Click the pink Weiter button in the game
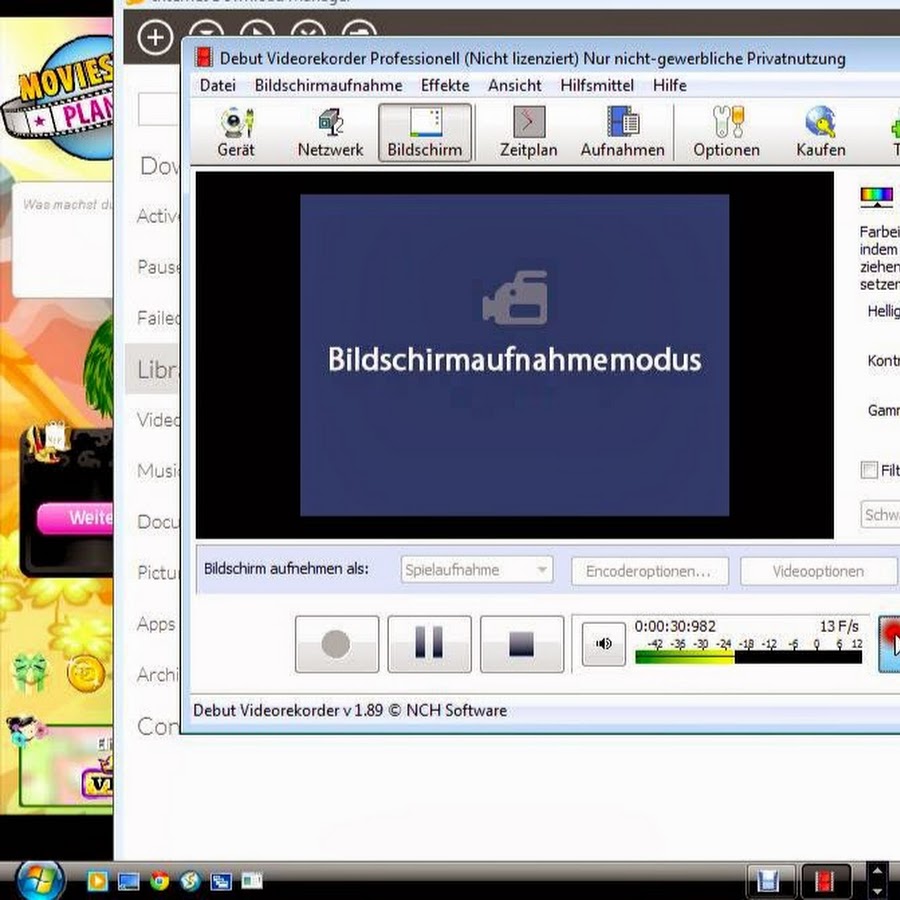Viewport: 900px width, 900px height. (75, 518)
